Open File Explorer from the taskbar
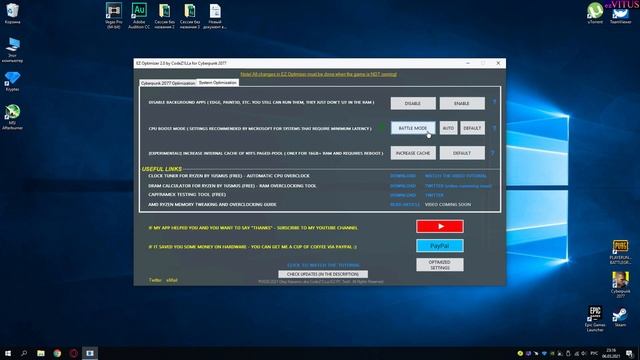 pos(41,353)
